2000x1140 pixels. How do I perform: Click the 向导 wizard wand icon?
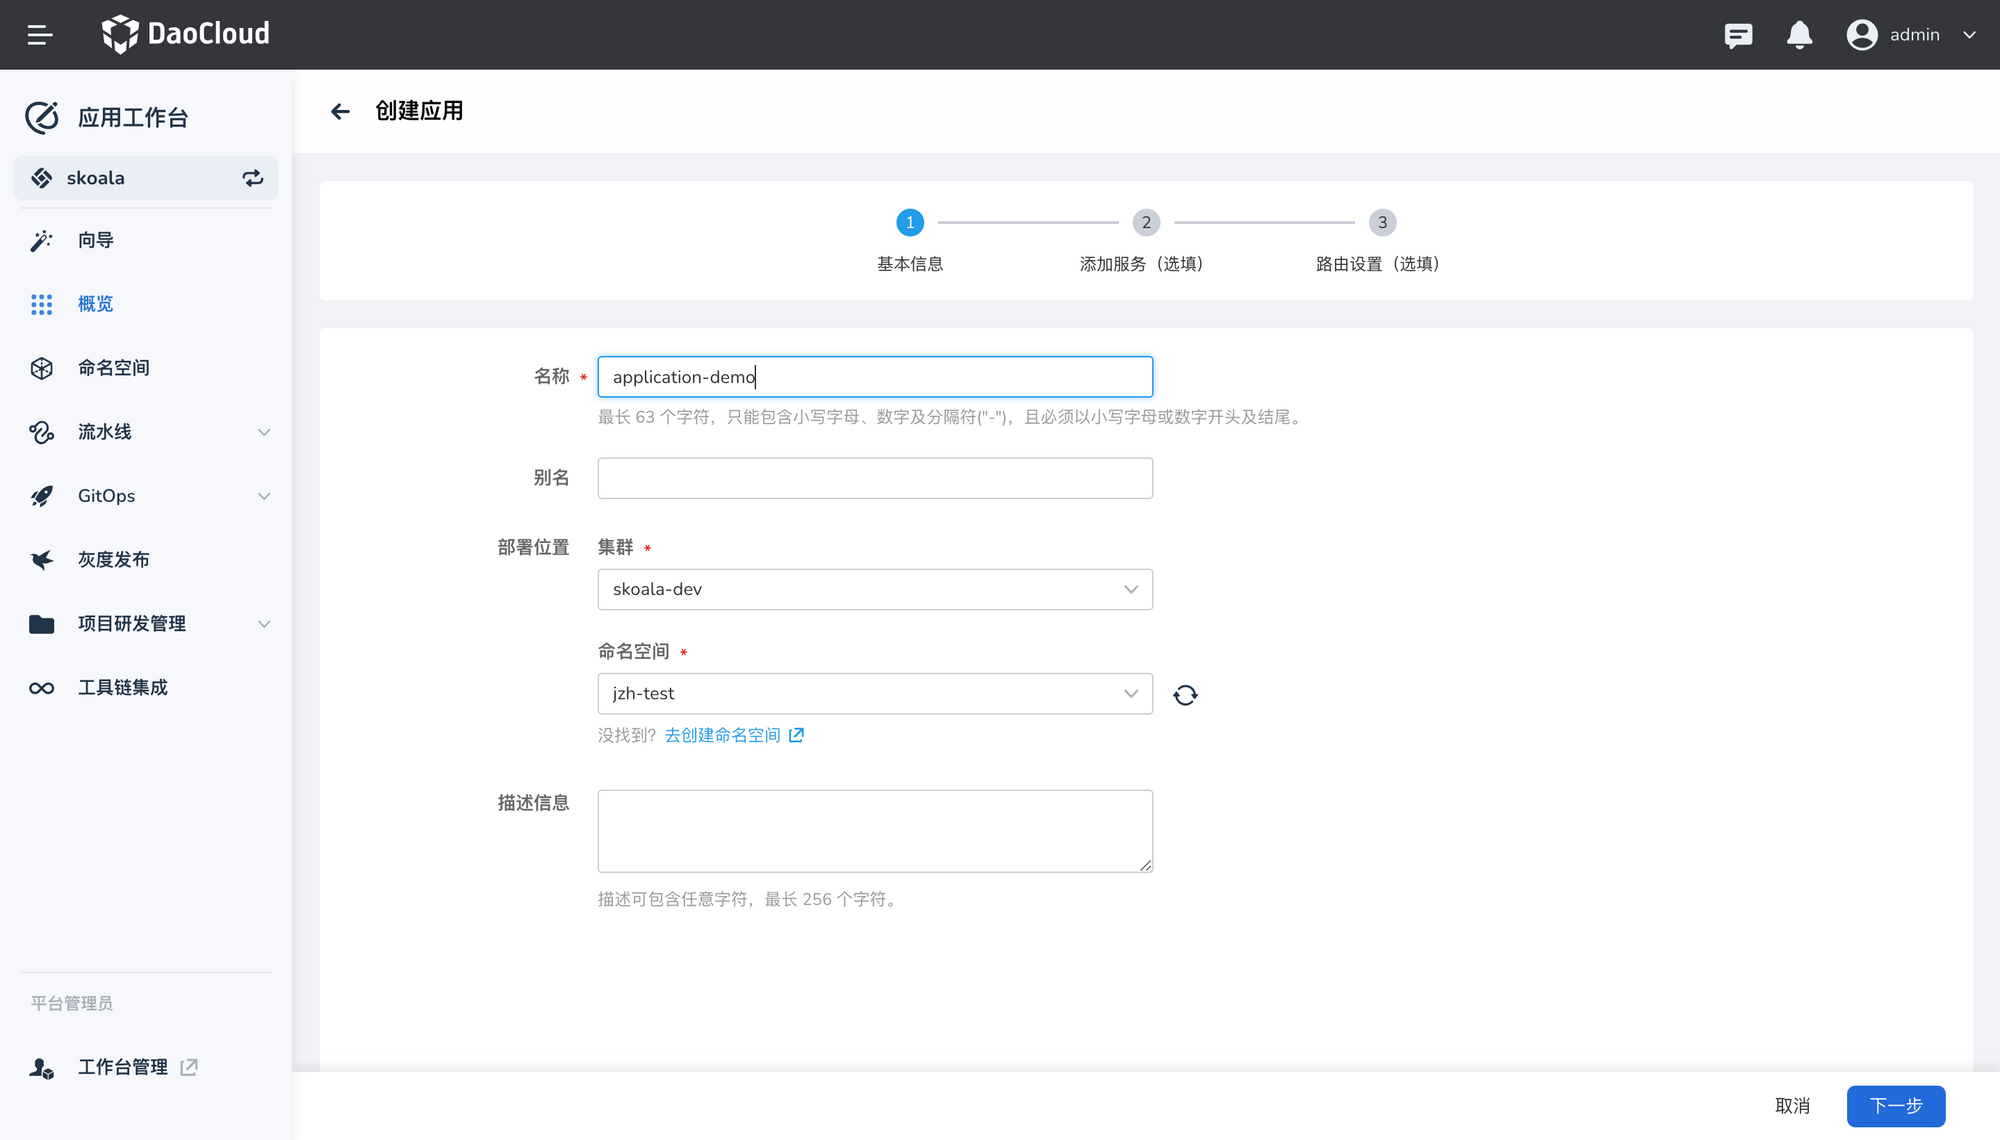tap(41, 240)
